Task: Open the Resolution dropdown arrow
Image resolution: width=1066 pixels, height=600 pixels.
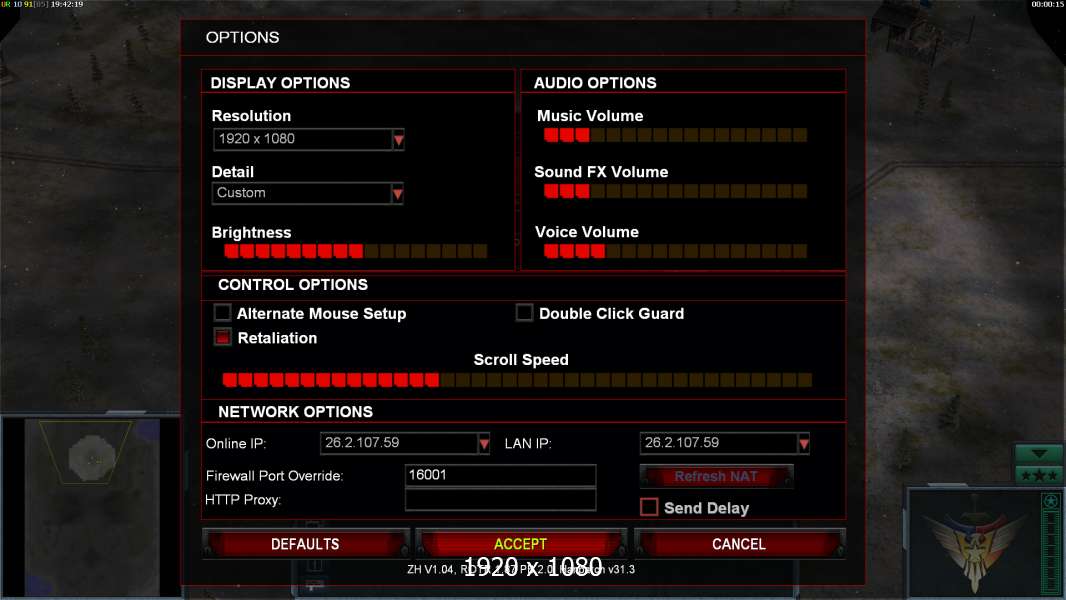Action: 398,139
